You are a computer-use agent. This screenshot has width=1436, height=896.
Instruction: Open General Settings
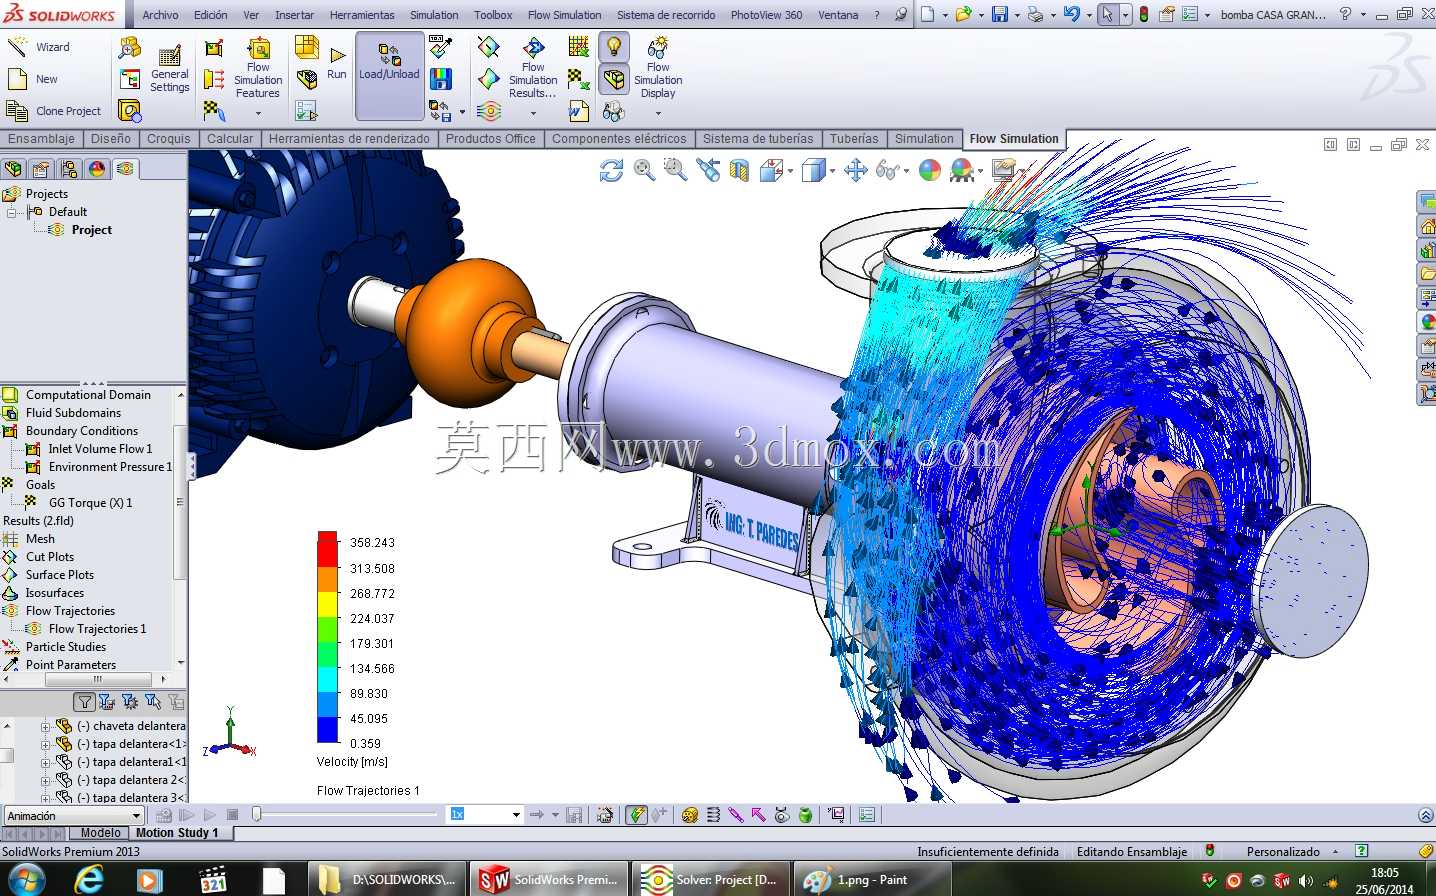[170, 69]
